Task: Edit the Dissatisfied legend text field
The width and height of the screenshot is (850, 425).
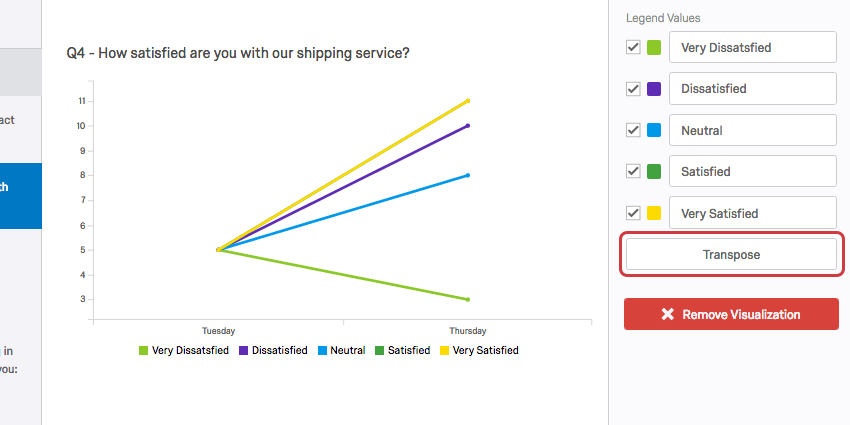Action: 752,88
